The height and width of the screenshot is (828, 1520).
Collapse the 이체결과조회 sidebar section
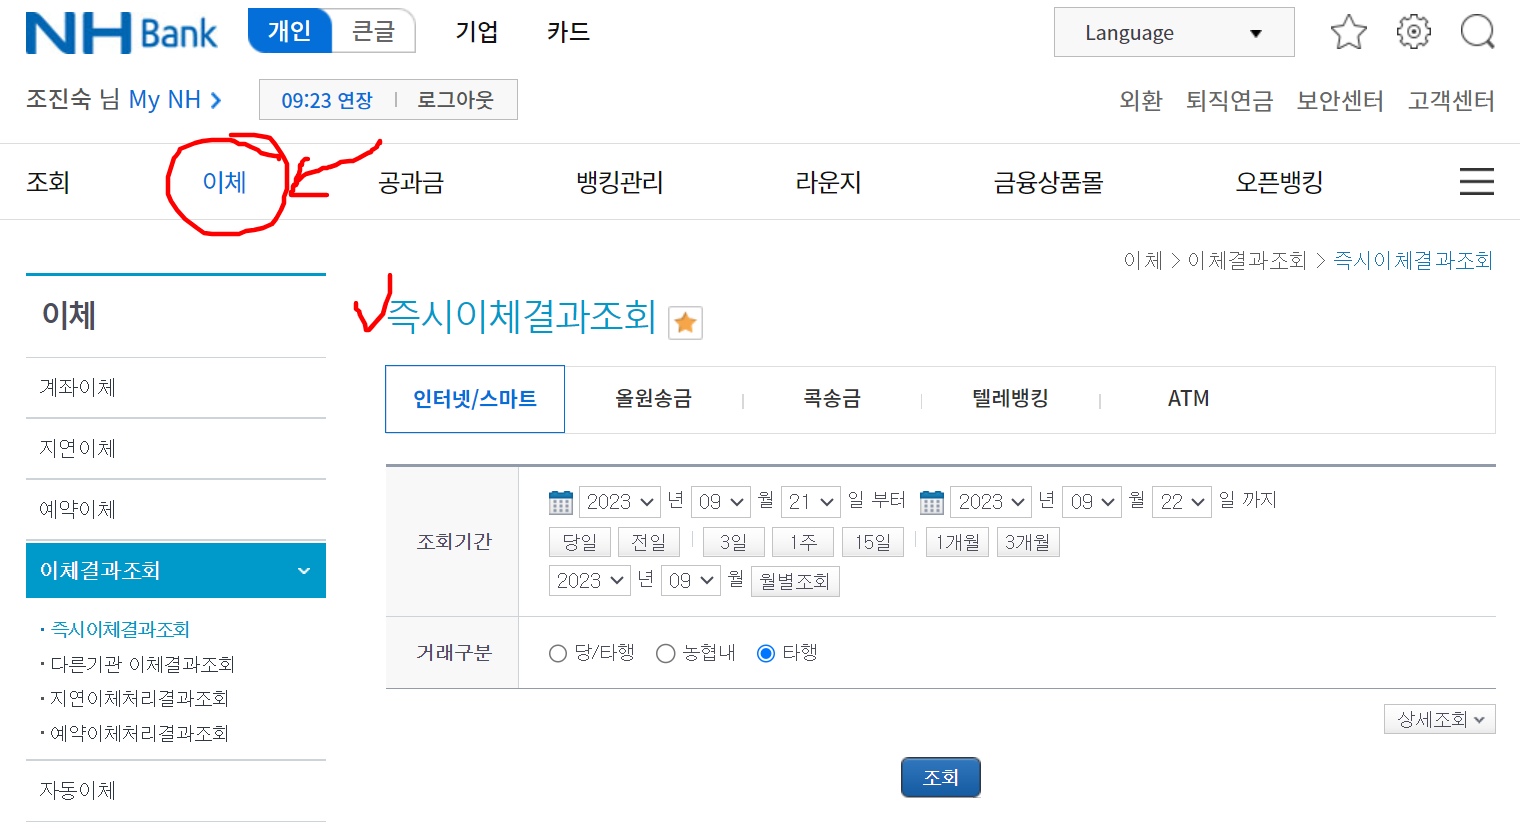303,570
